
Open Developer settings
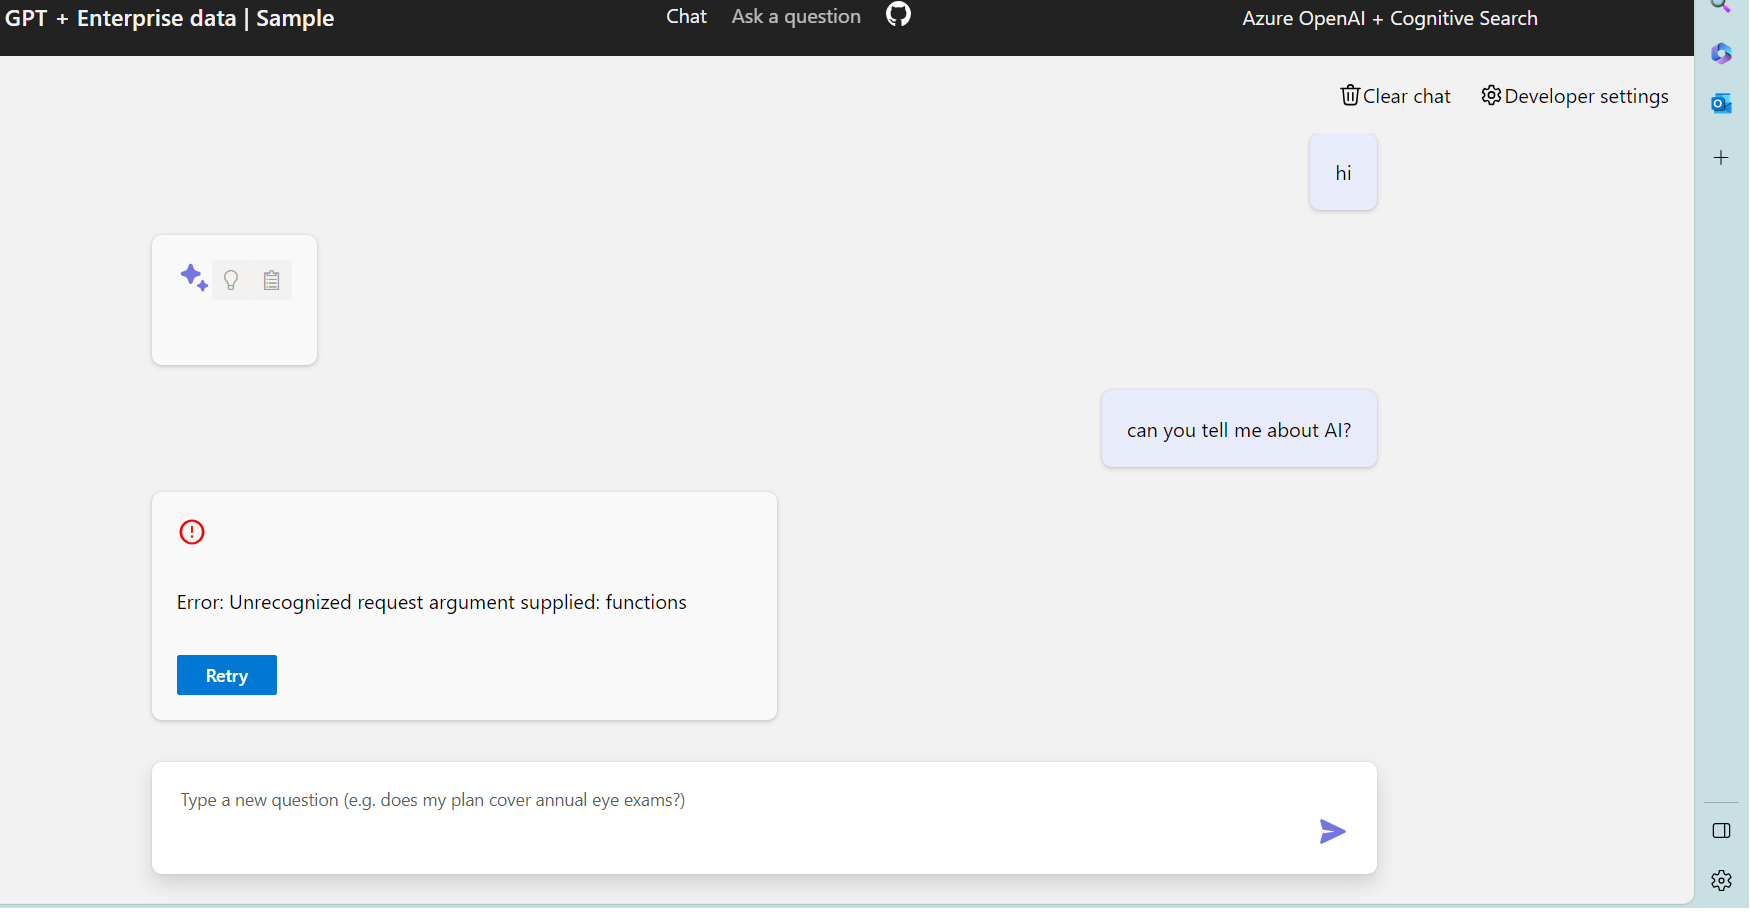[1586, 96]
